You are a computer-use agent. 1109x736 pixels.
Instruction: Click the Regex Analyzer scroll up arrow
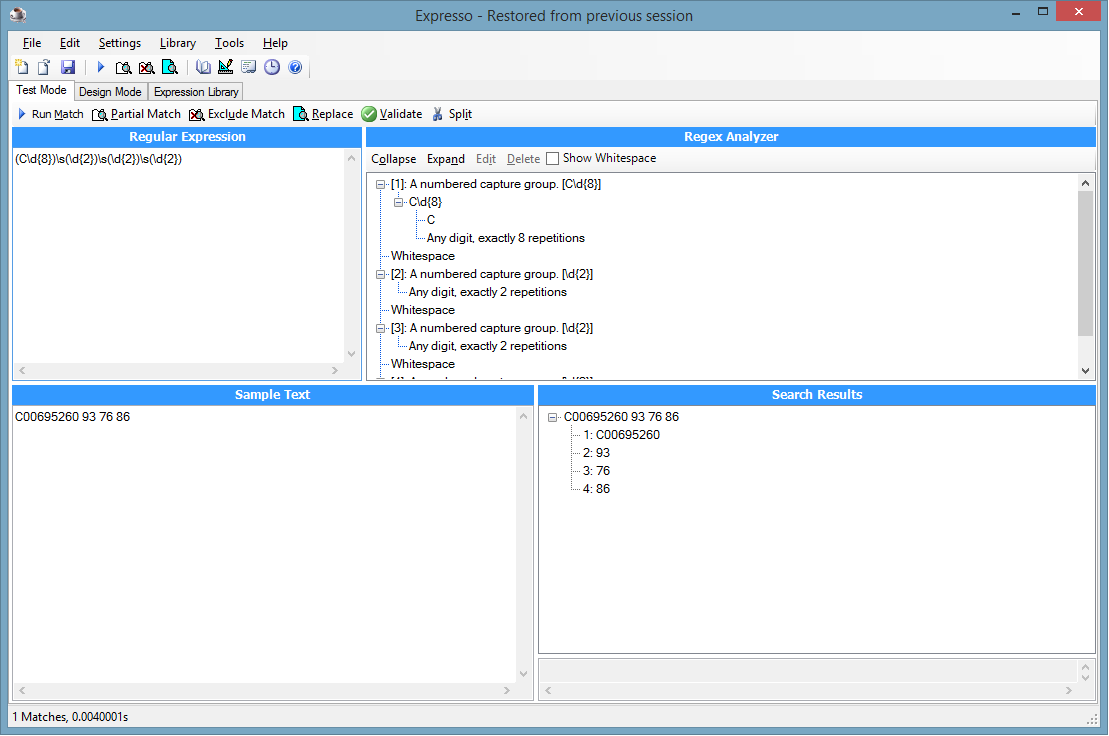tap(1085, 183)
